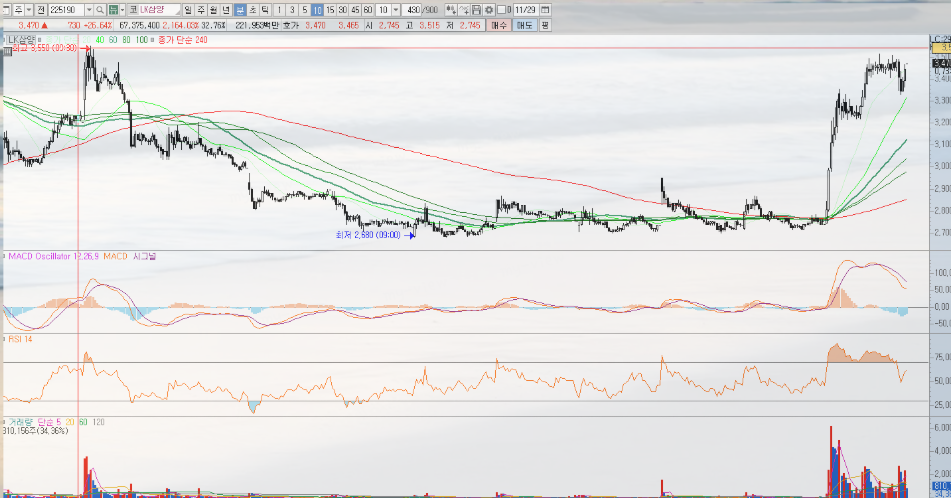Click the current price 3,470 in info bar
The height and width of the screenshot is (498, 951).
click(x=29, y=25)
